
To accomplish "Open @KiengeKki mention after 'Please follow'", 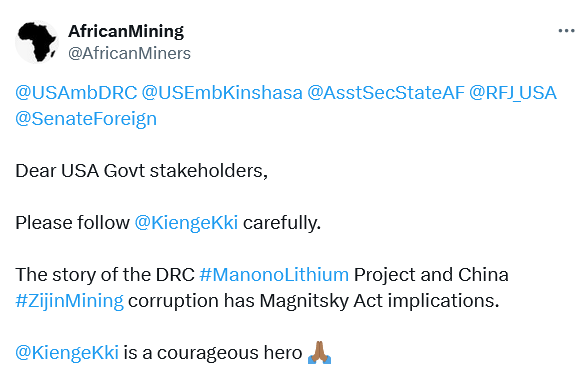I will tap(186, 223).
